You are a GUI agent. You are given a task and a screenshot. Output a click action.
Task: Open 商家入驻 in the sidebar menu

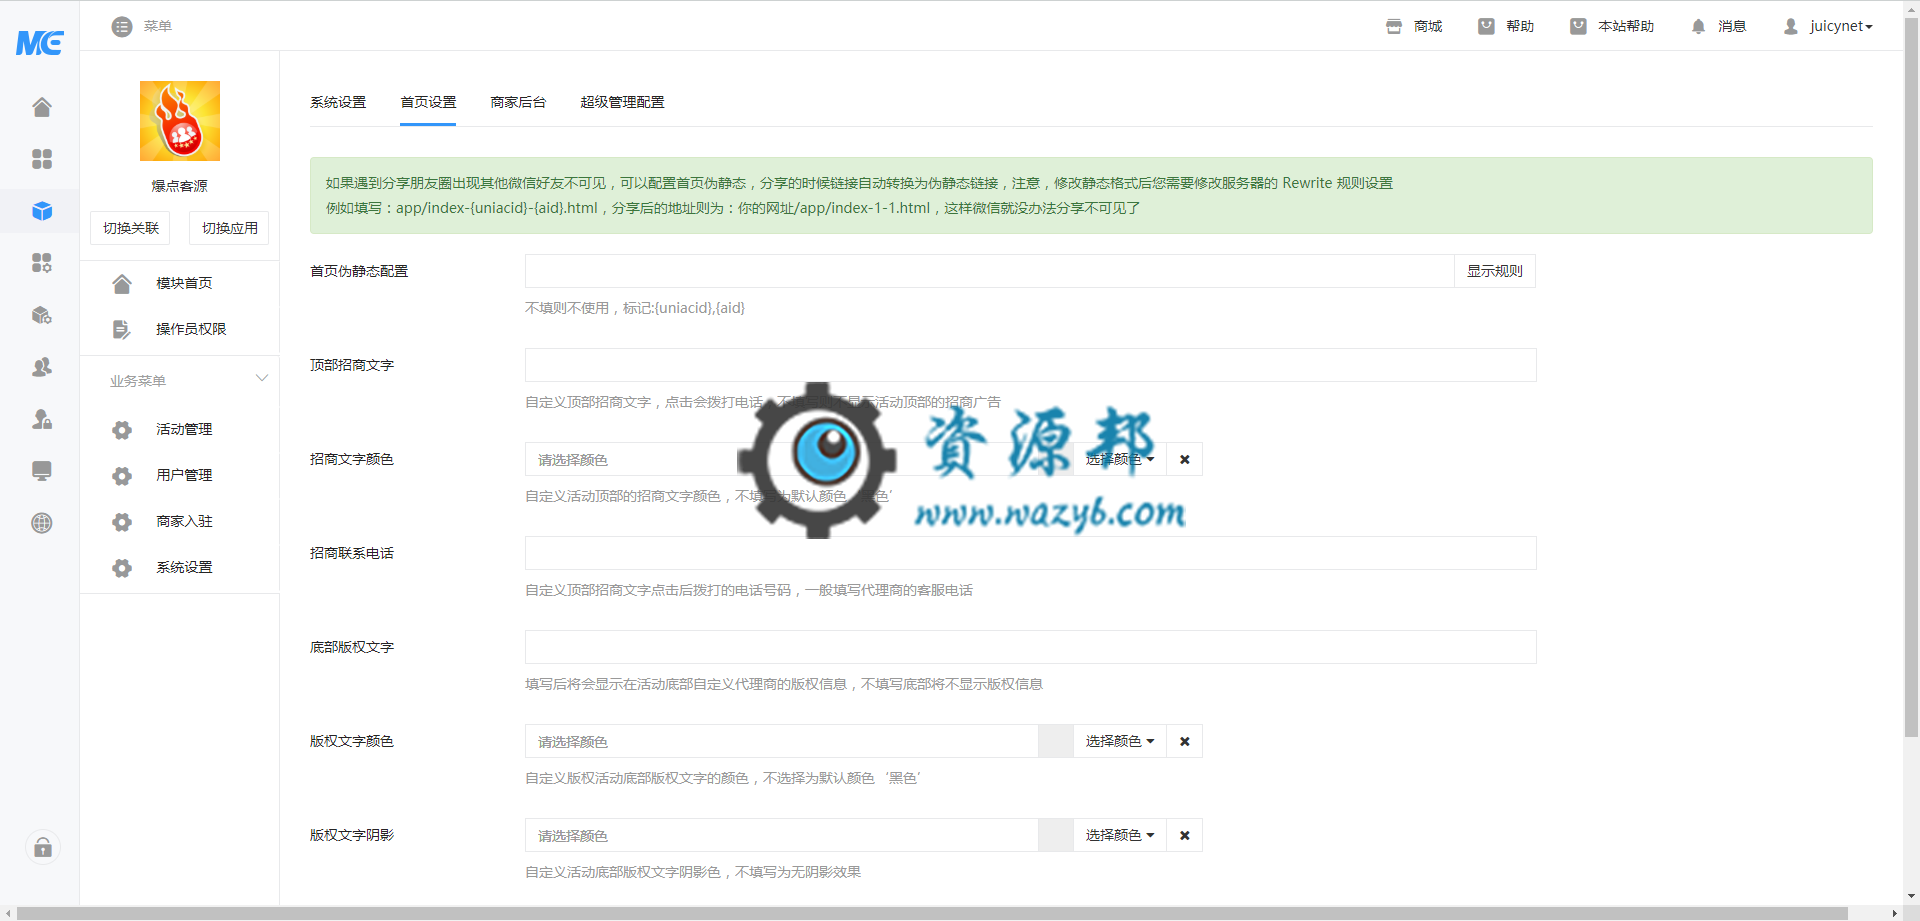pyautogui.click(x=184, y=521)
